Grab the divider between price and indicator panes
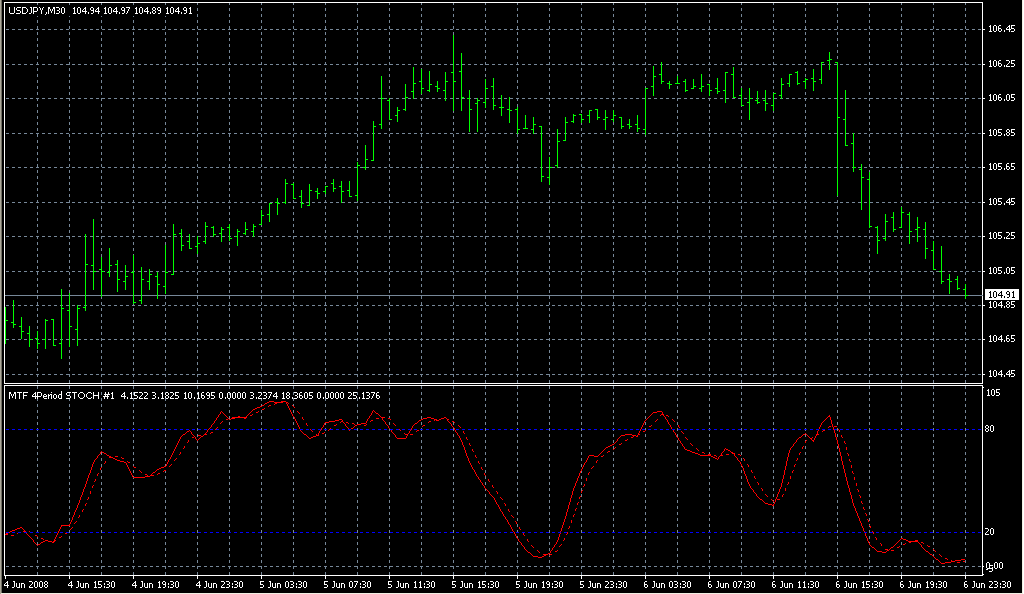Screen dimensions: 1024x594 pos(490,384)
